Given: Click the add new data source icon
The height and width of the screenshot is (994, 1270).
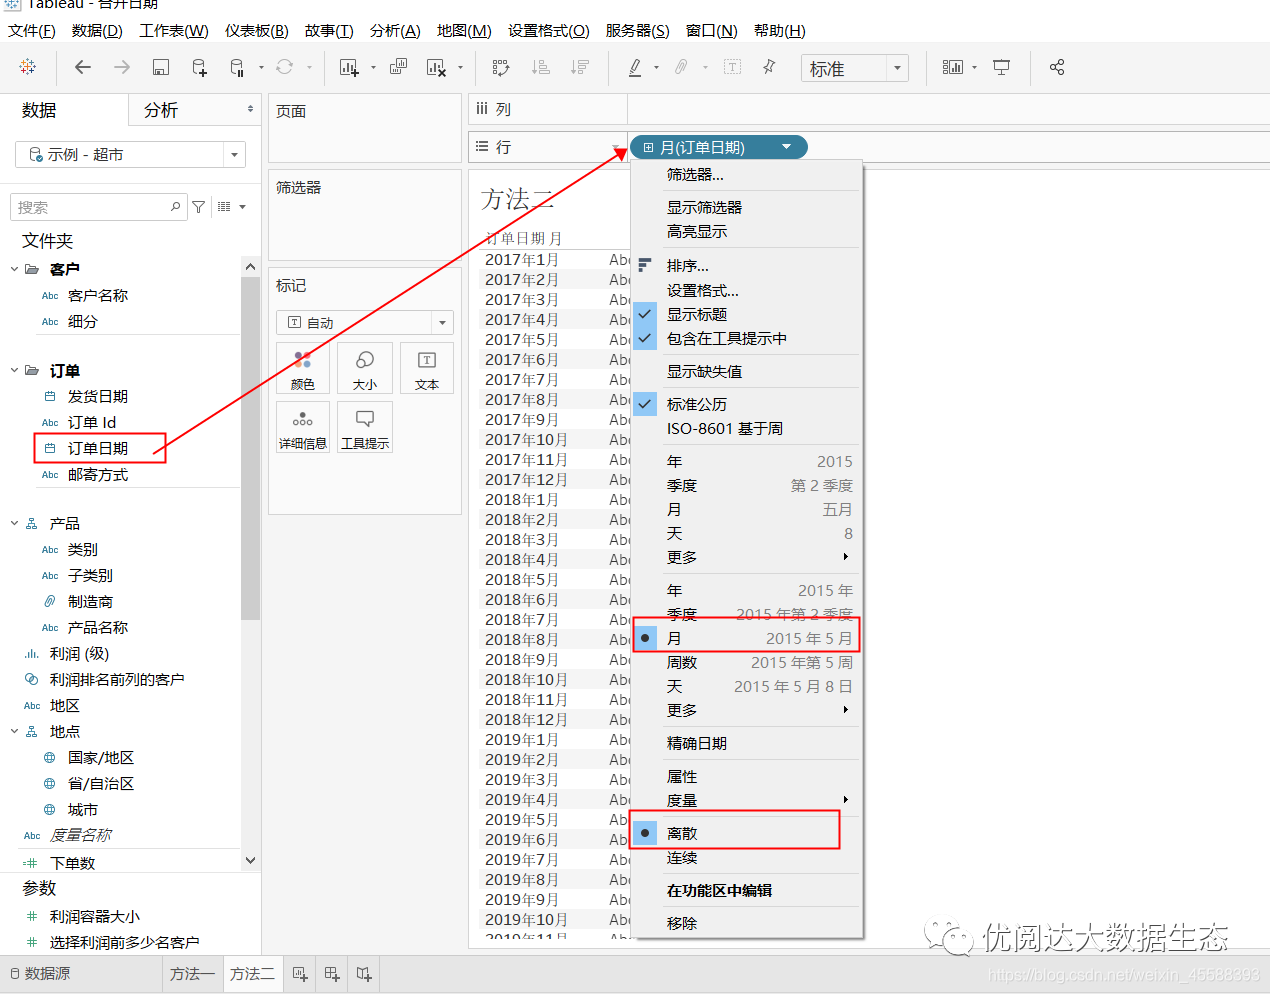Looking at the screenshot, I should 199,67.
